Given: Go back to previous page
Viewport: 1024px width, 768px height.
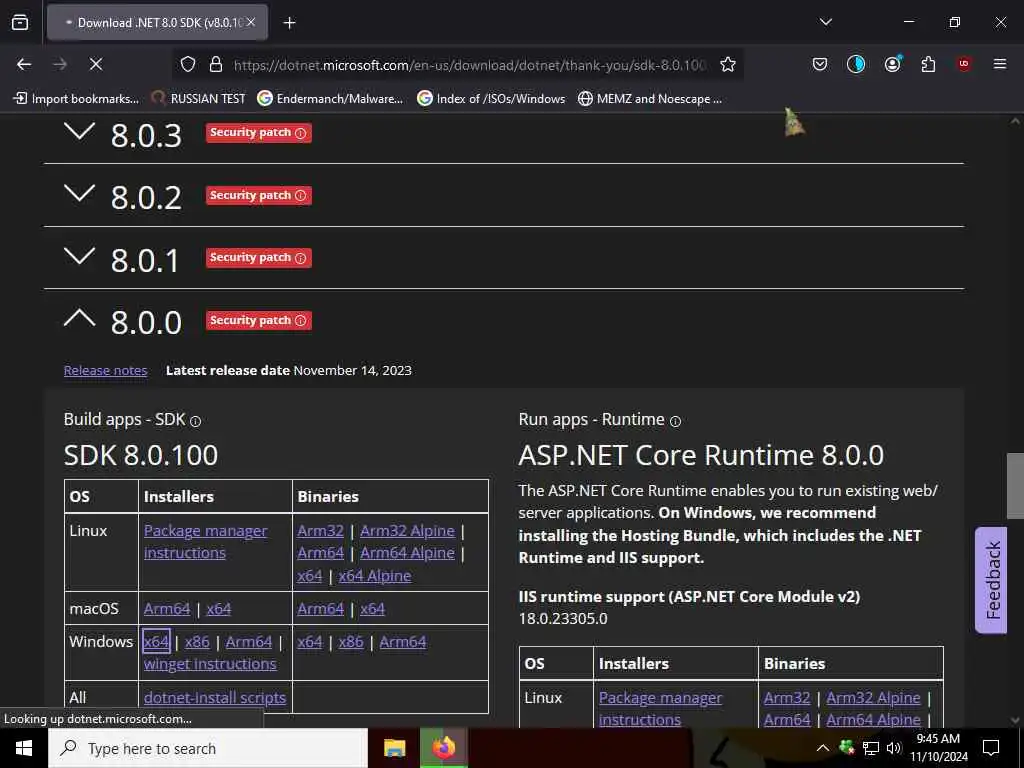Looking at the screenshot, I should click(x=24, y=64).
